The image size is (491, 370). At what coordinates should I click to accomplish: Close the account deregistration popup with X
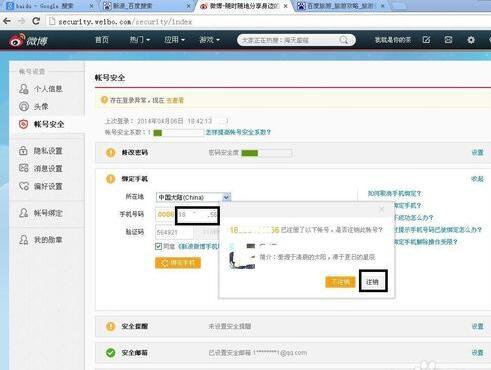(x=382, y=209)
